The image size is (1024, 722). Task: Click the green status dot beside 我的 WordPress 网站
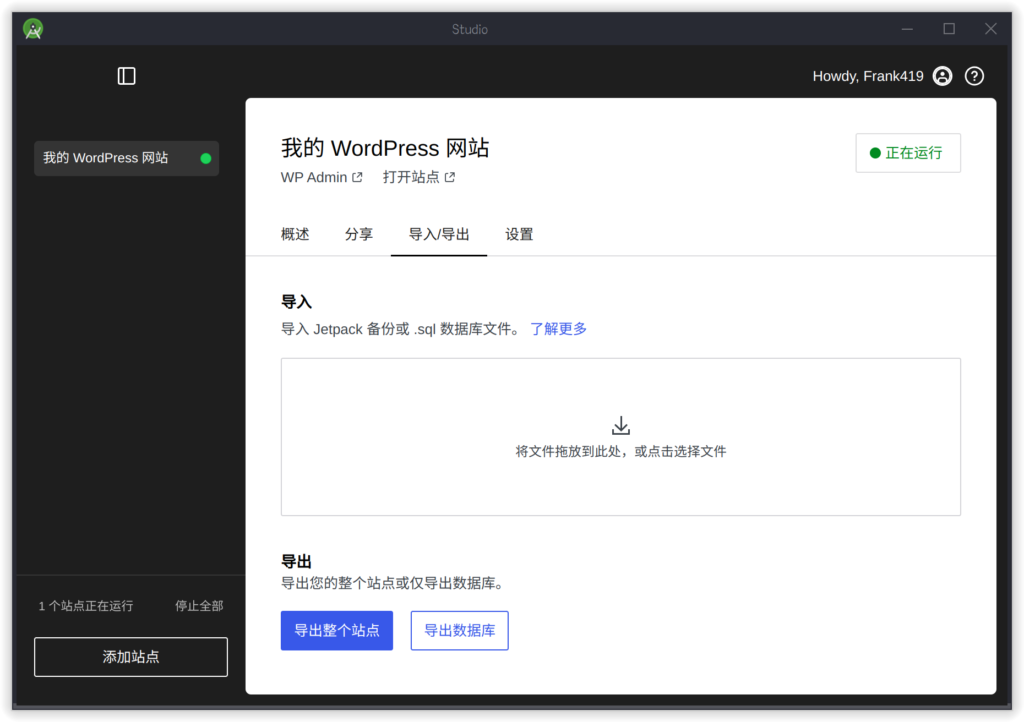point(204,157)
